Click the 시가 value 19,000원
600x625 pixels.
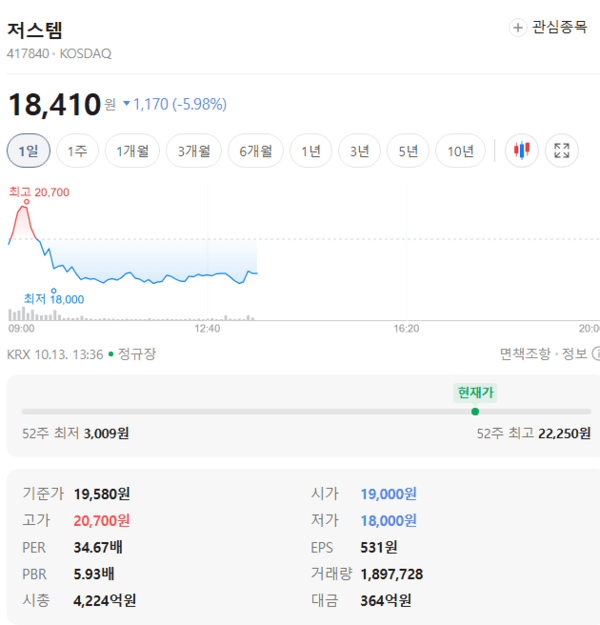coord(389,494)
